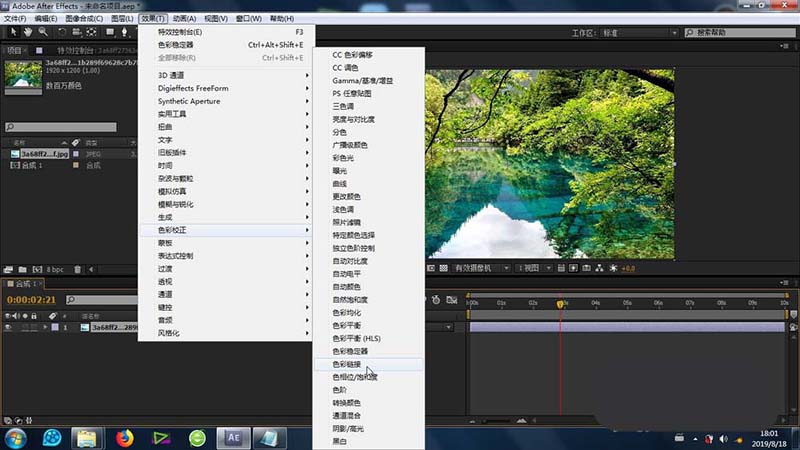Screen dimensions: 800x450
Task: Click the label color swatch of the jpg item
Action: click(x=76, y=154)
